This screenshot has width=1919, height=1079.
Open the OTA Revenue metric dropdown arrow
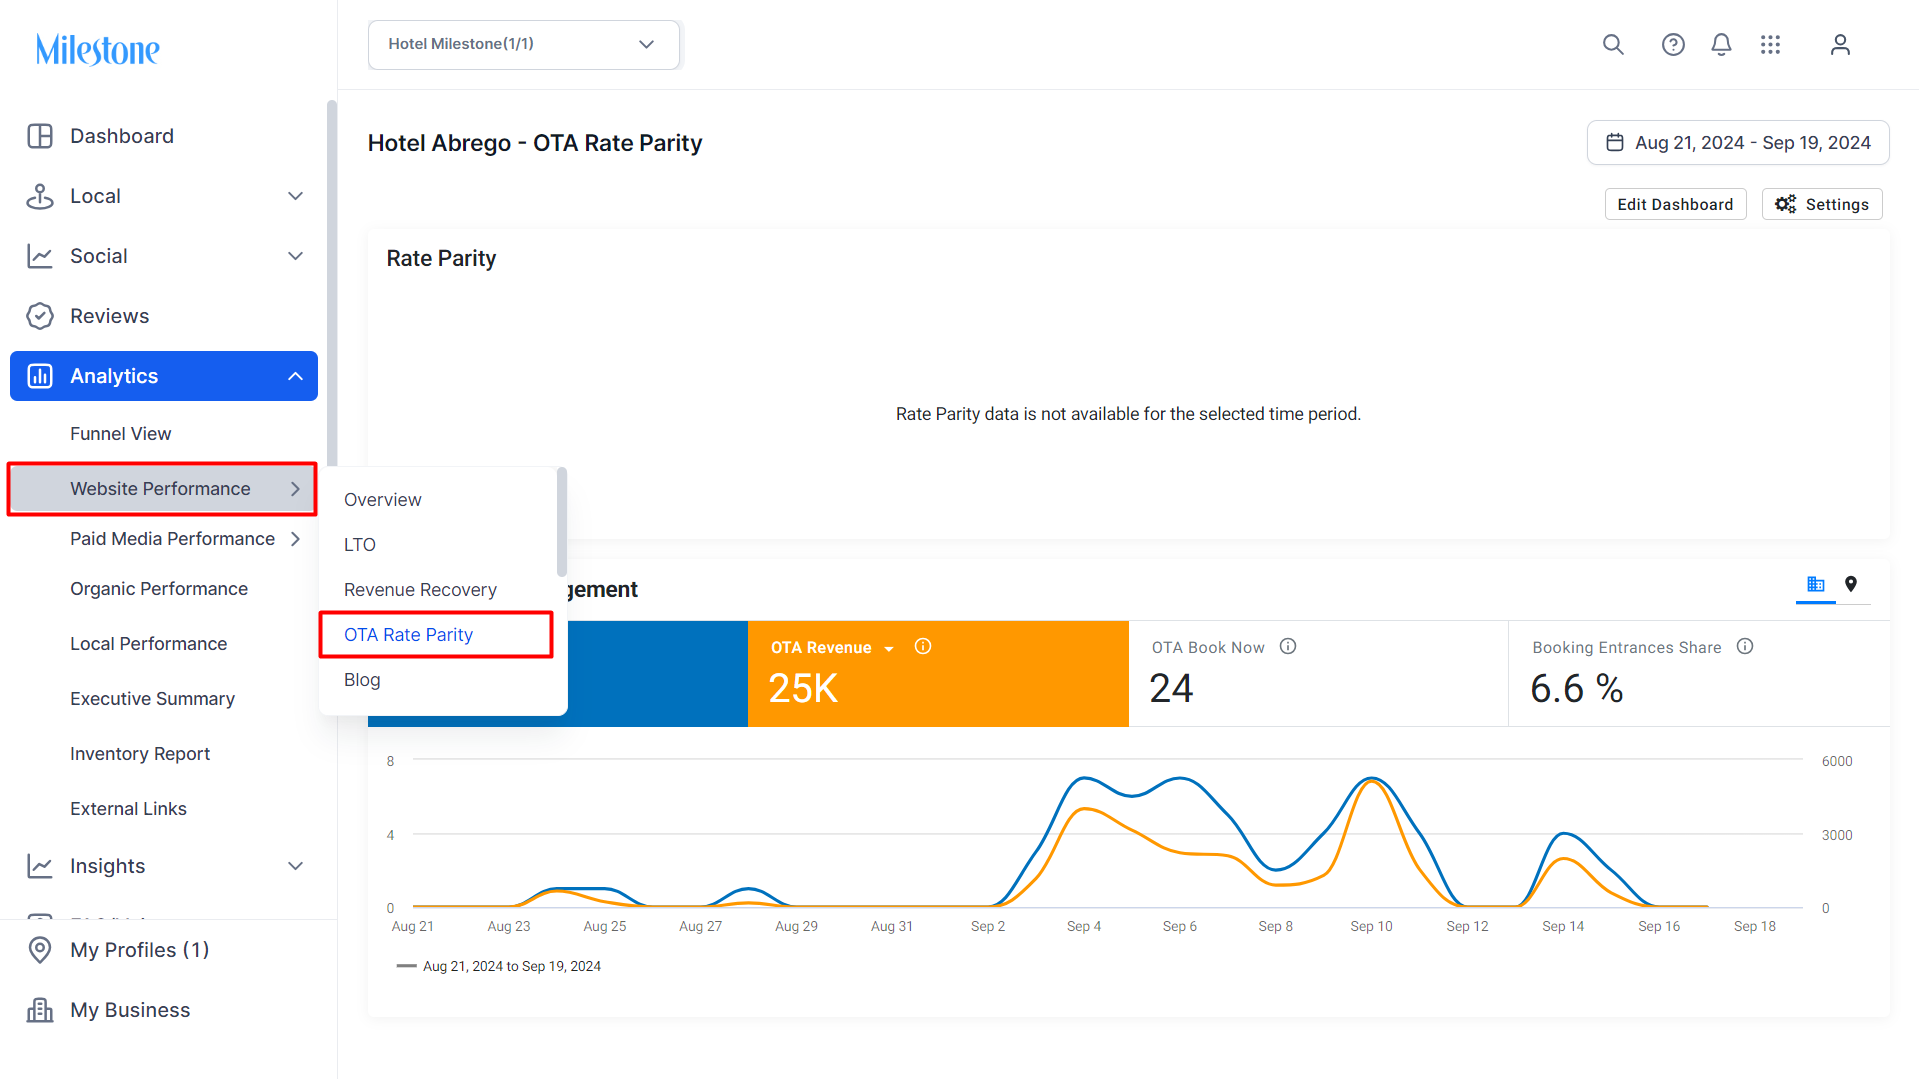(x=889, y=649)
